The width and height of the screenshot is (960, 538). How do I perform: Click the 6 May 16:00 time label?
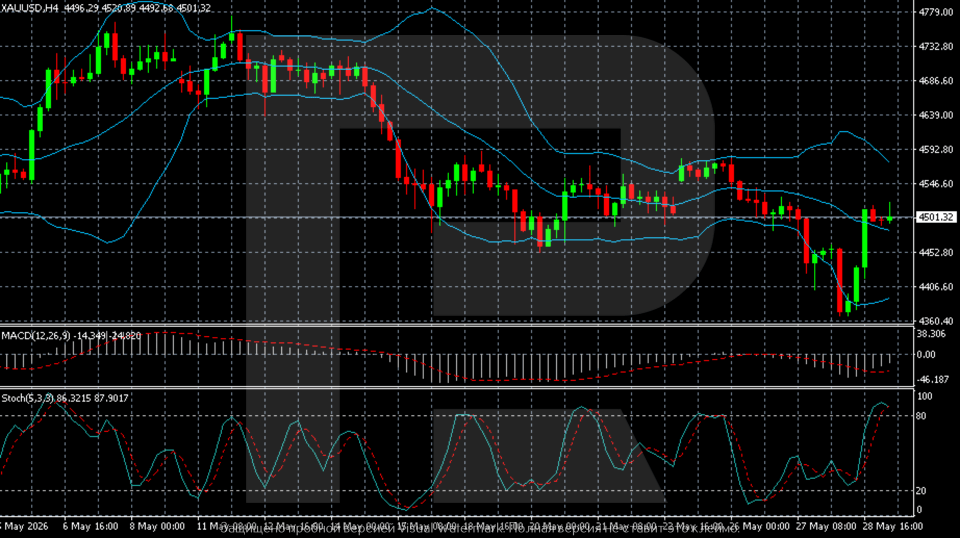(90, 526)
